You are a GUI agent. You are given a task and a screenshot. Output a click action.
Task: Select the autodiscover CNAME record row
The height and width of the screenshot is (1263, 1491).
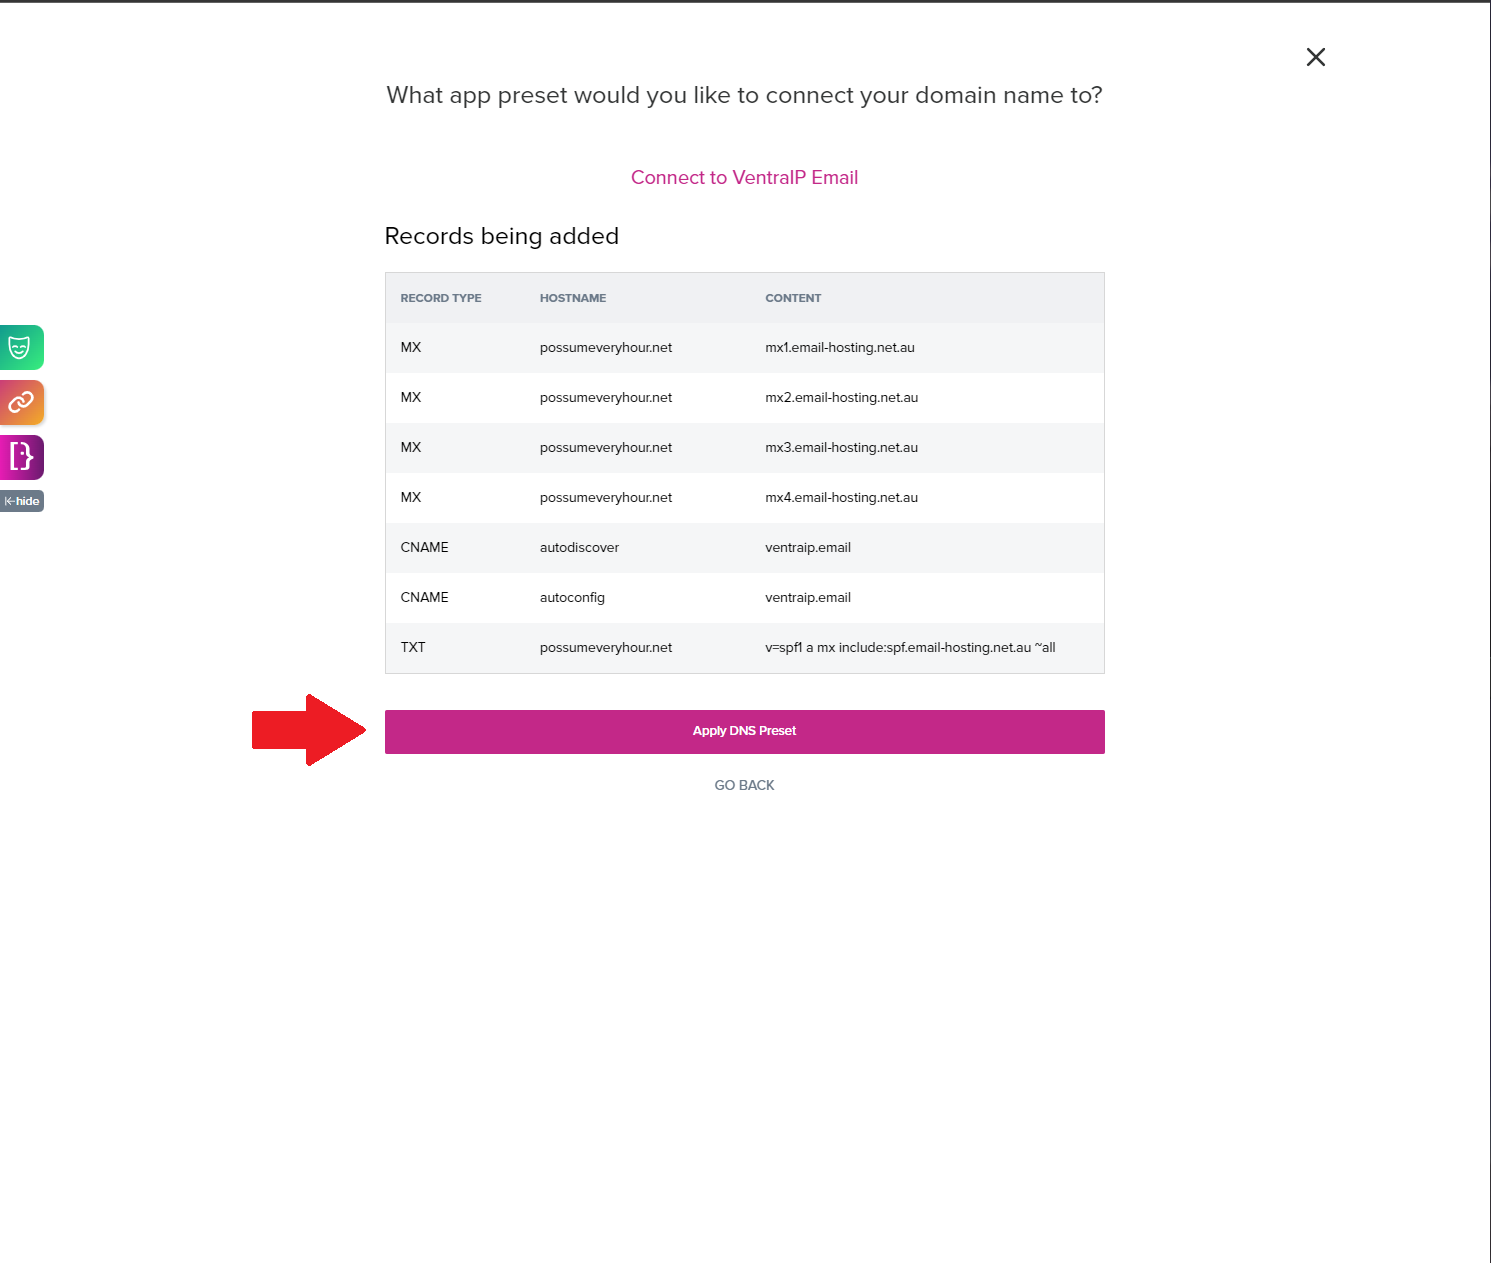744,547
